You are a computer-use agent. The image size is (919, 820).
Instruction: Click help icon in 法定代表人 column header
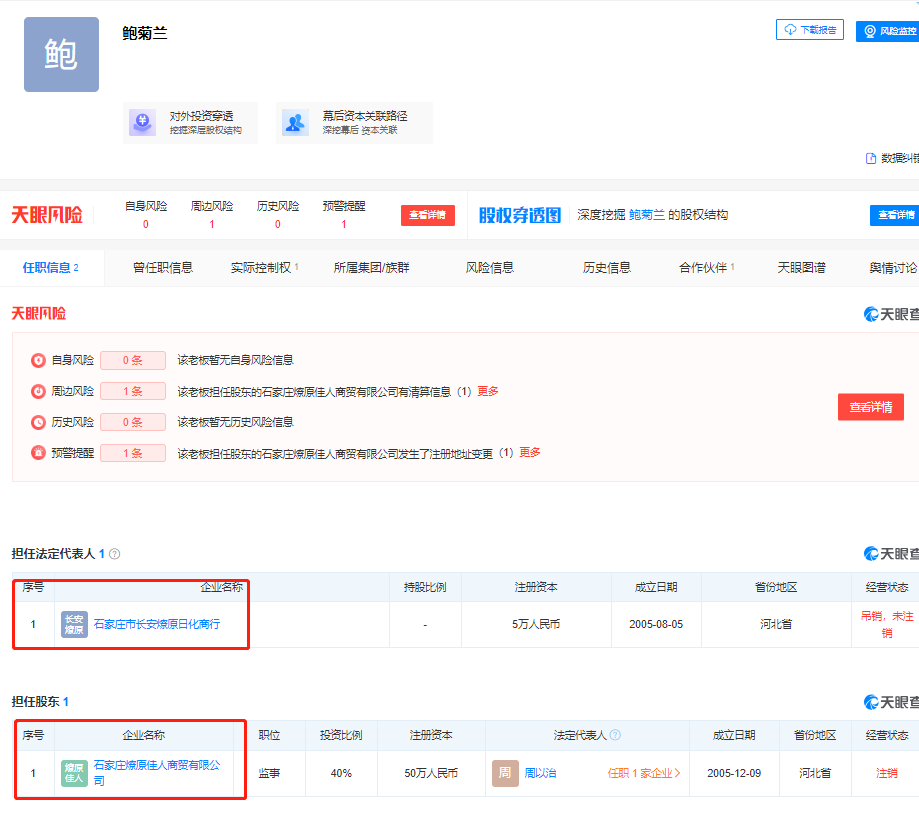(615, 735)
